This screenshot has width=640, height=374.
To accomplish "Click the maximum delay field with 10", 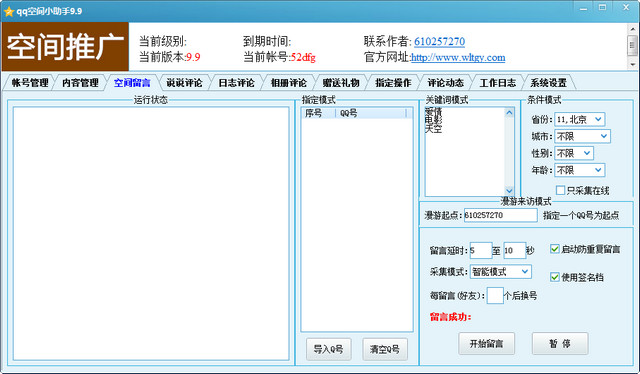I will (514, 250).
